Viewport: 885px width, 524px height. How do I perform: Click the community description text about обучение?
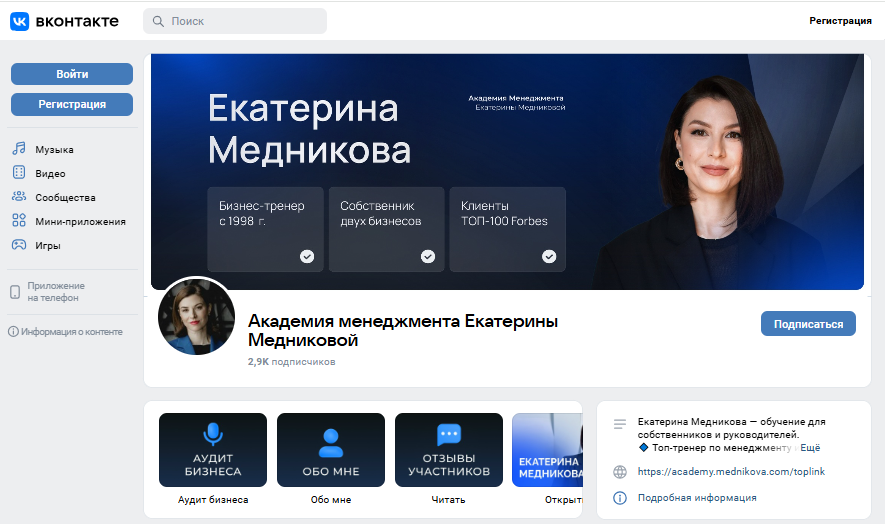click(x=731, y=435)
